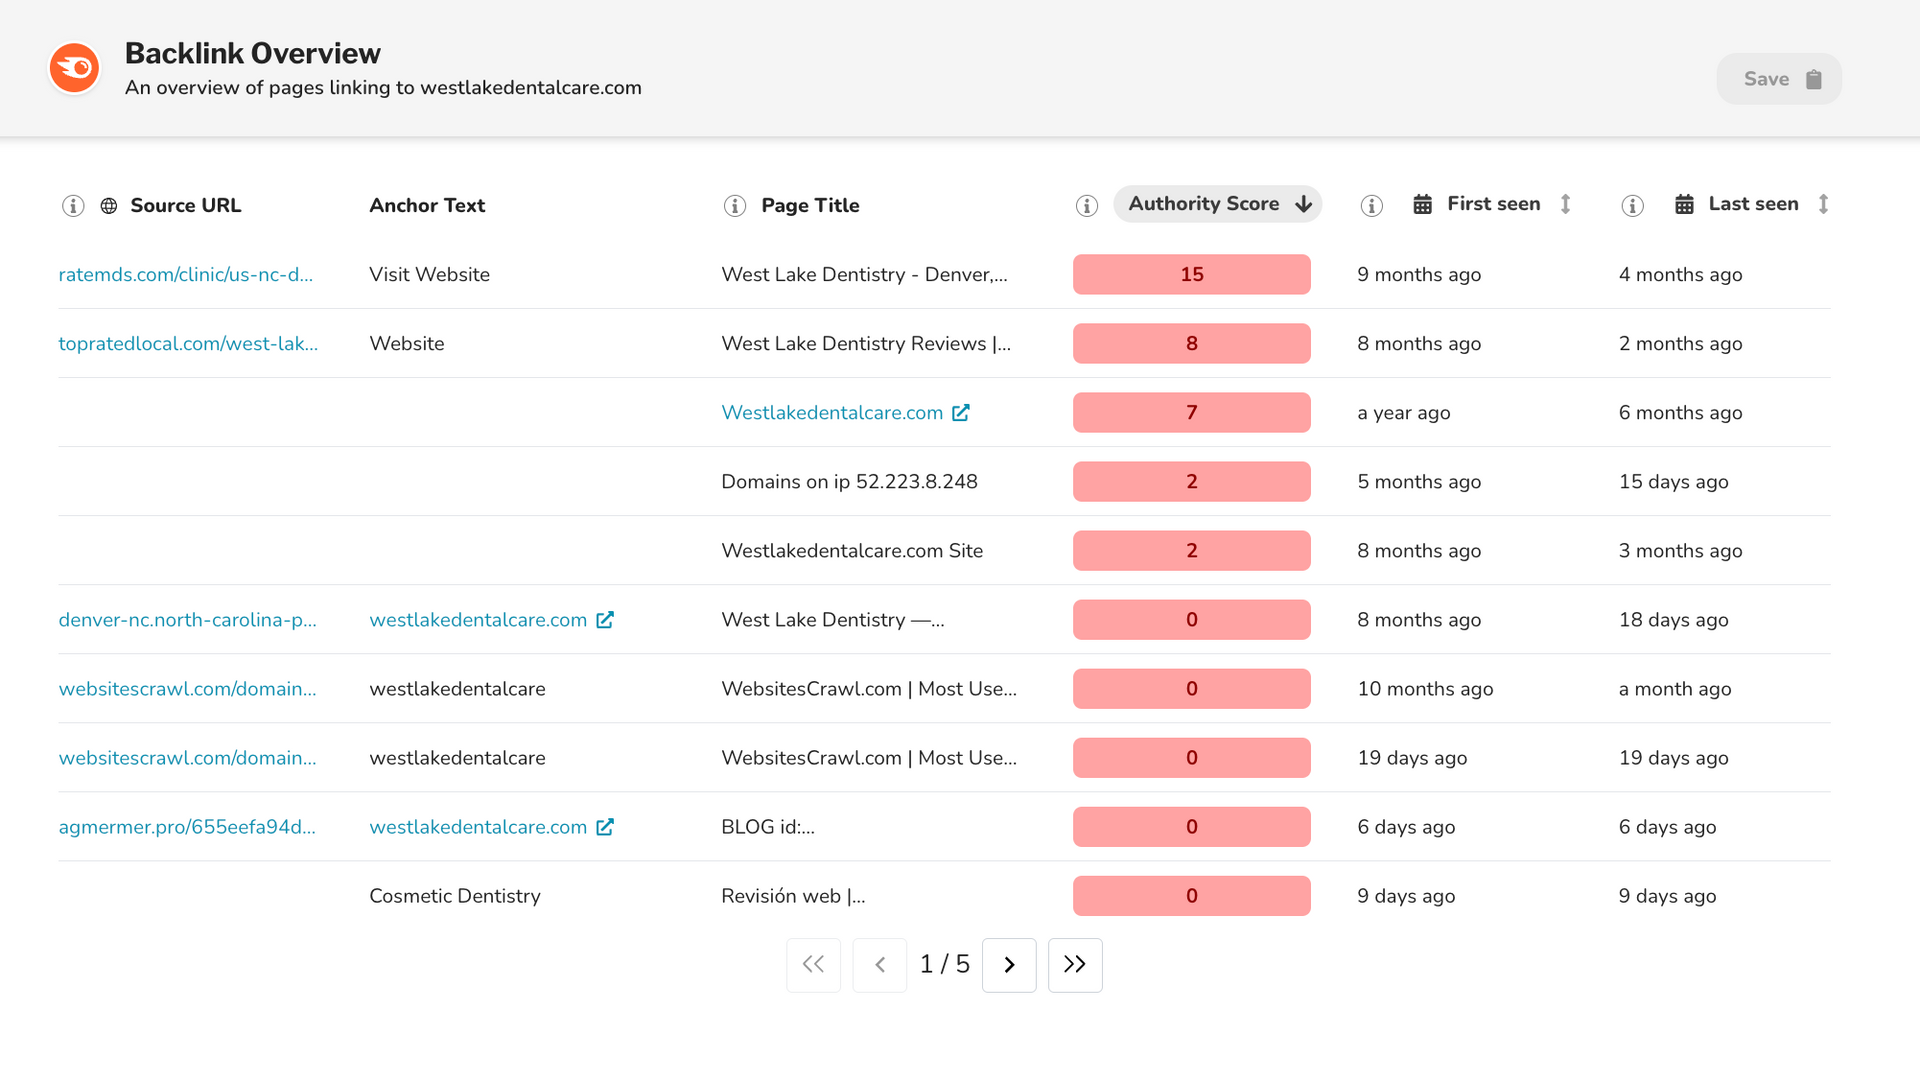This screenshot has height=1084, width=1920.
Task: Click the globe icon near Source URL
Action: pyautogui.click(x=109, y=206)
